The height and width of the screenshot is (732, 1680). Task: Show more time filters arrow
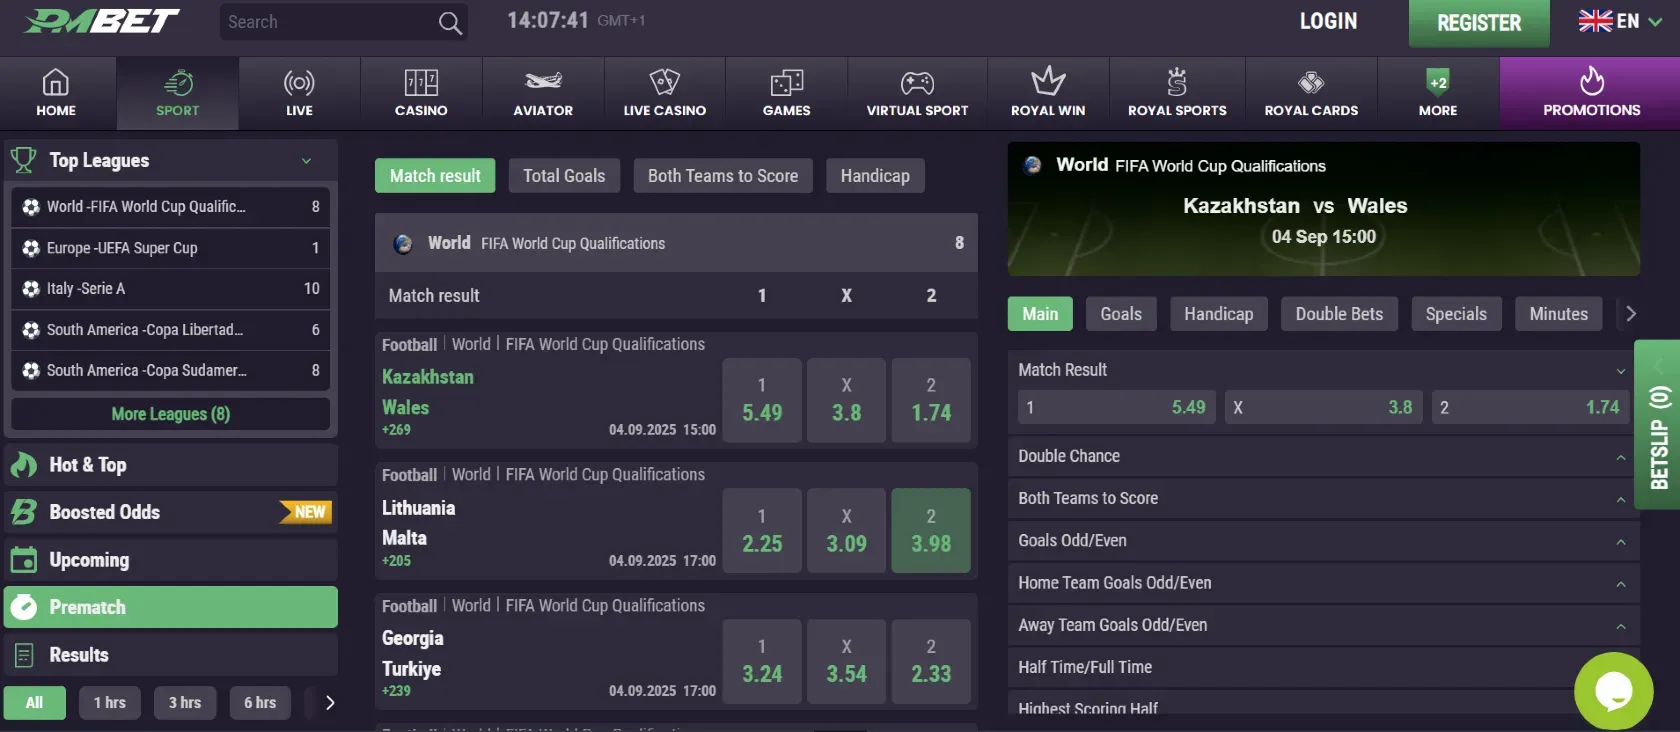[329, 703]
